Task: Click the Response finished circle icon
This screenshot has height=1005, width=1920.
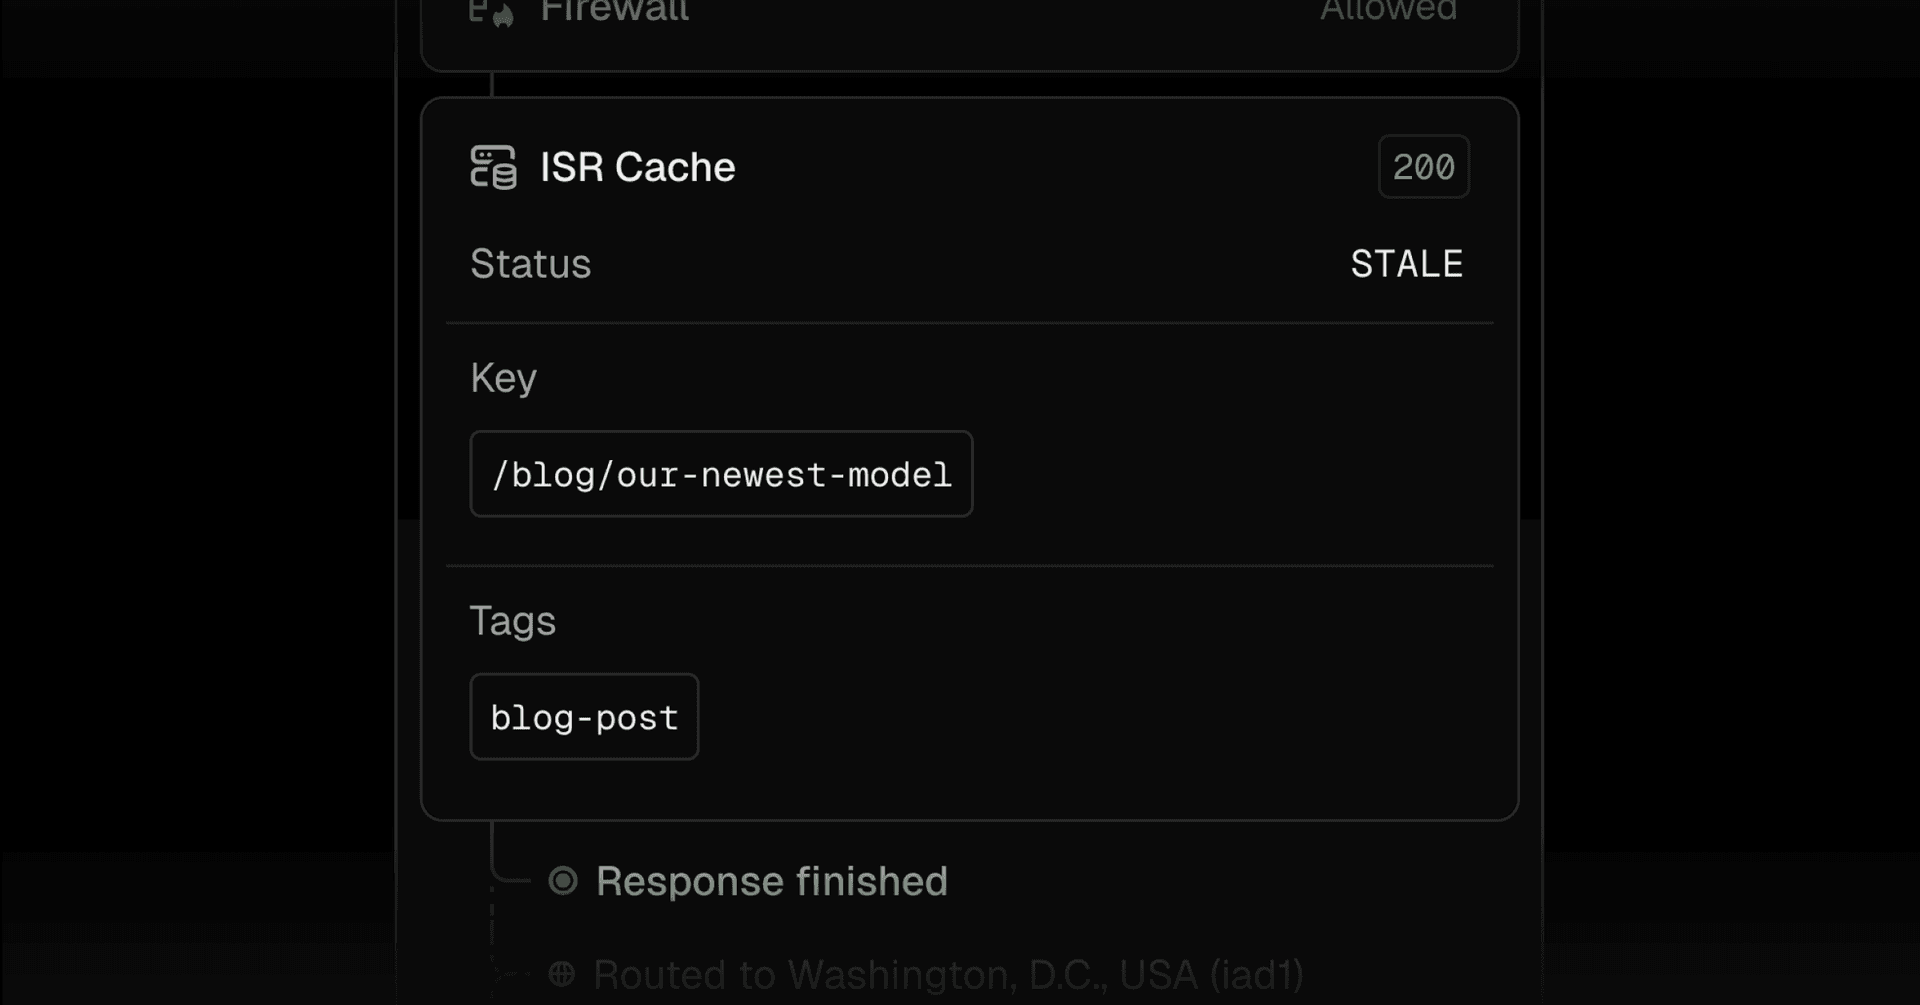Action: point(563,881)
